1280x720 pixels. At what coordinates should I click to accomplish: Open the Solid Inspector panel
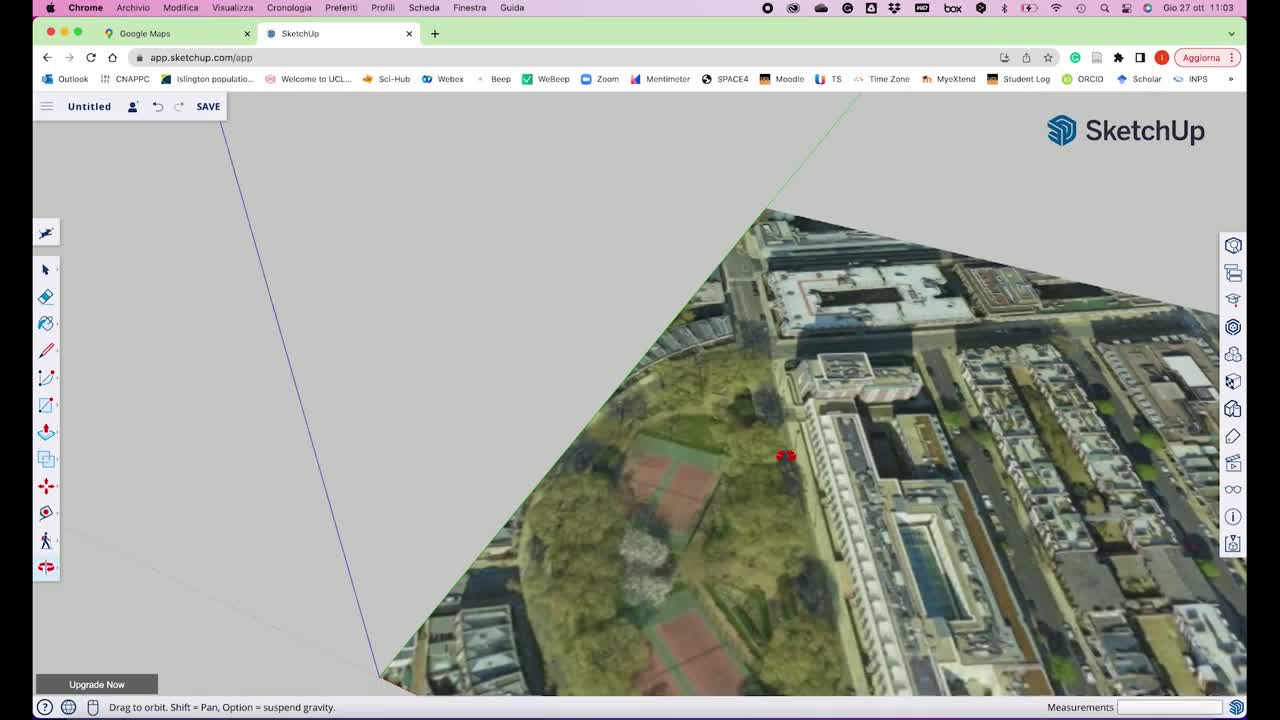[1233, 544]
